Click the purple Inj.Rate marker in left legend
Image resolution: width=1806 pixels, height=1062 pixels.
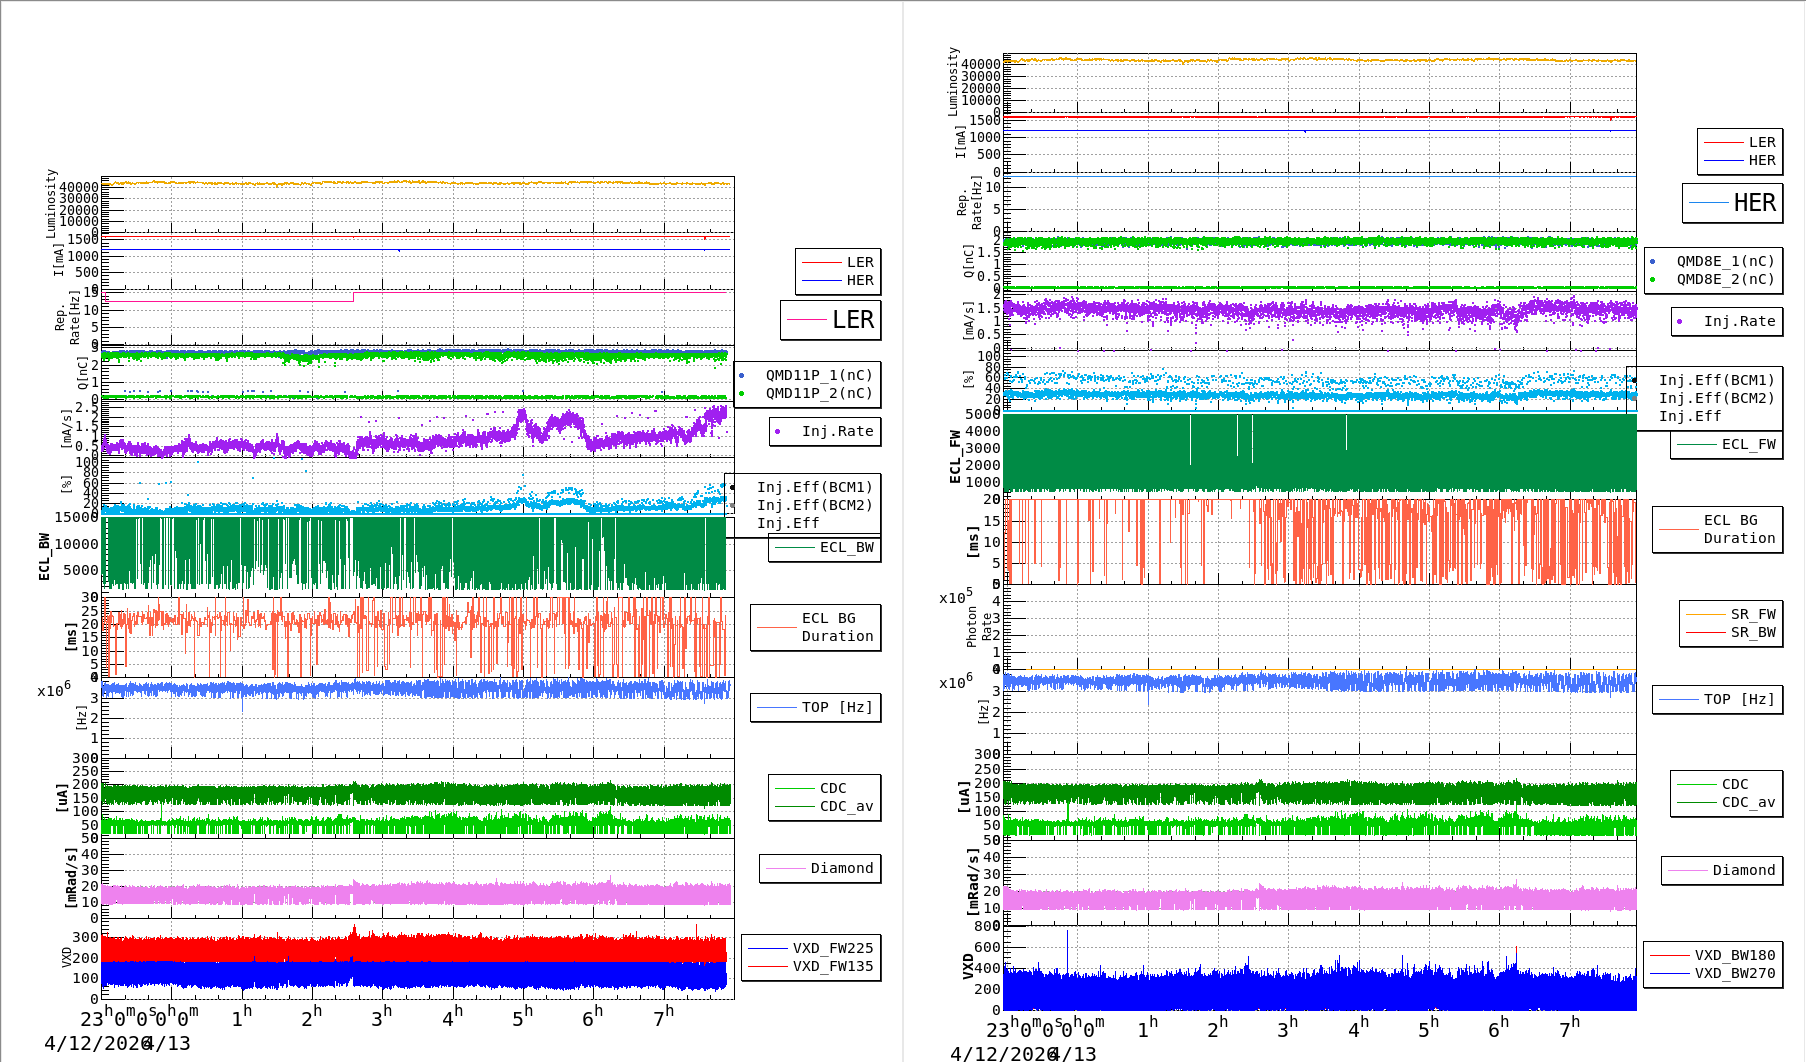tap(778, 432)
